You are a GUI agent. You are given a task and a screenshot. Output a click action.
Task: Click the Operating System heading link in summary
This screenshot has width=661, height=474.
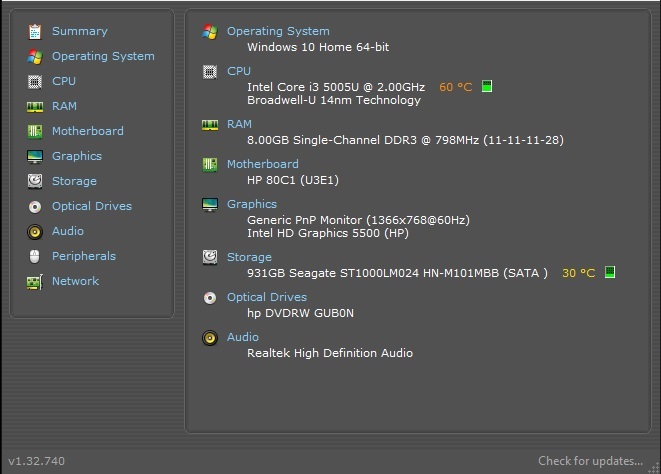(278, 31)
